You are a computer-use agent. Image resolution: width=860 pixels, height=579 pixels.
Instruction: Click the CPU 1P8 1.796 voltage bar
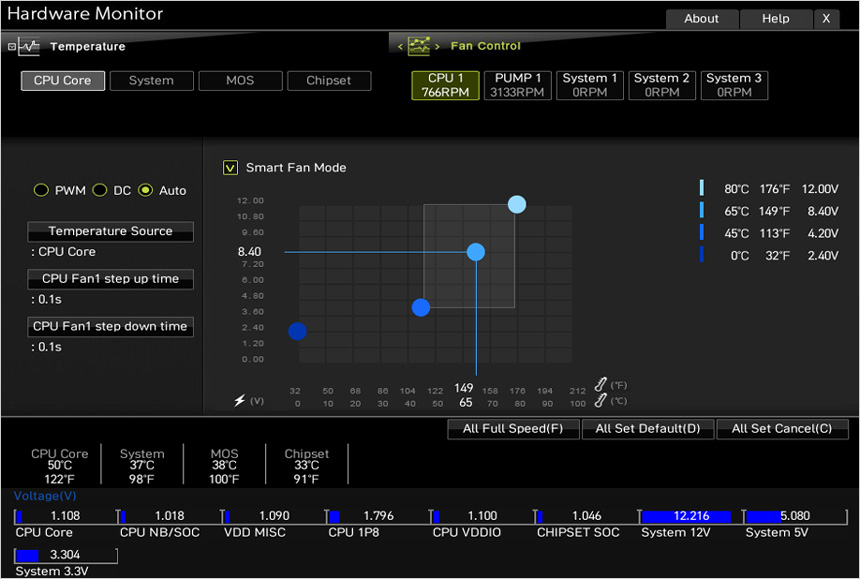pos(377,516)
